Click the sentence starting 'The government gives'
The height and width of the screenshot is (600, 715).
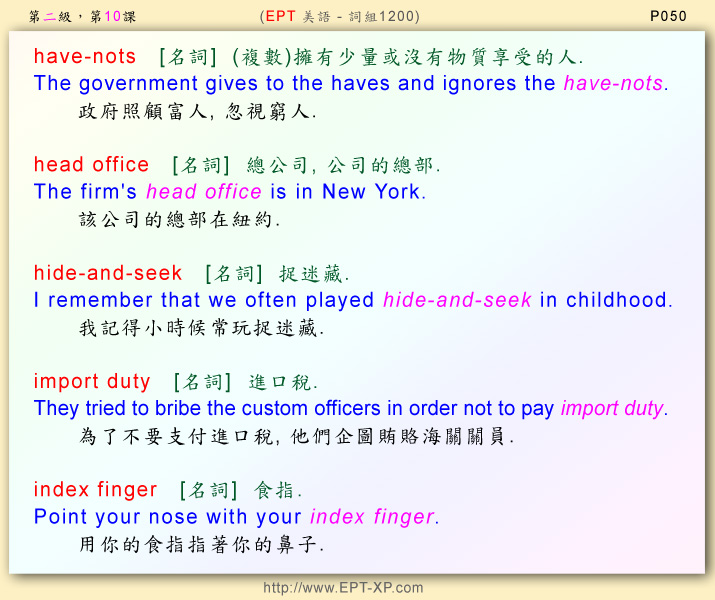(x=350, y=84)
